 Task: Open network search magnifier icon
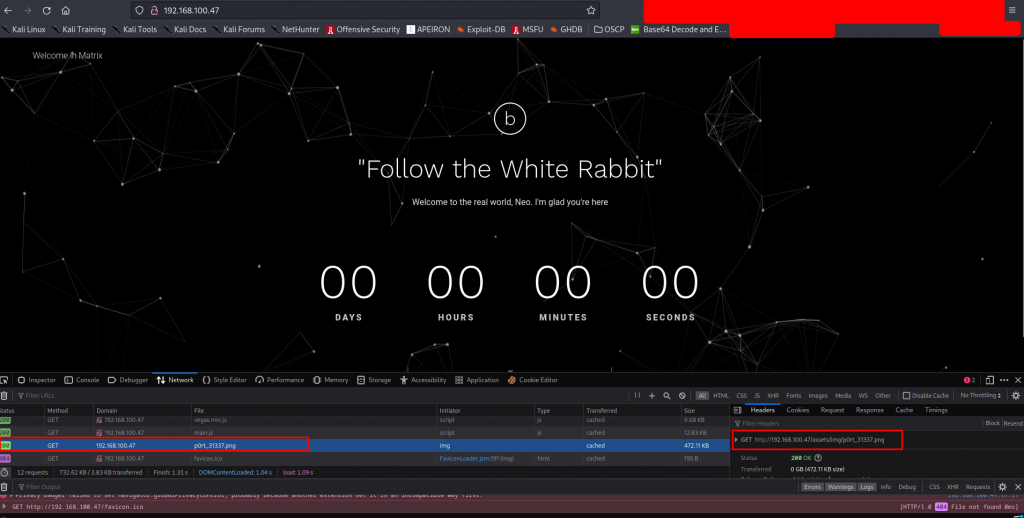(667, 395)
